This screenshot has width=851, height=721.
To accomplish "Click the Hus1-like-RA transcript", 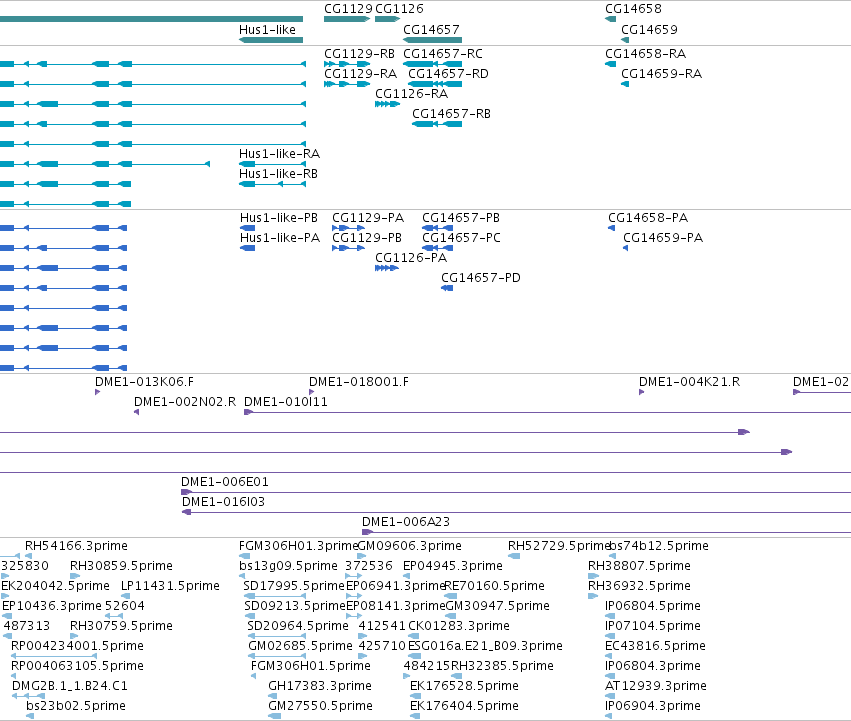I will (x=272, y=164).
